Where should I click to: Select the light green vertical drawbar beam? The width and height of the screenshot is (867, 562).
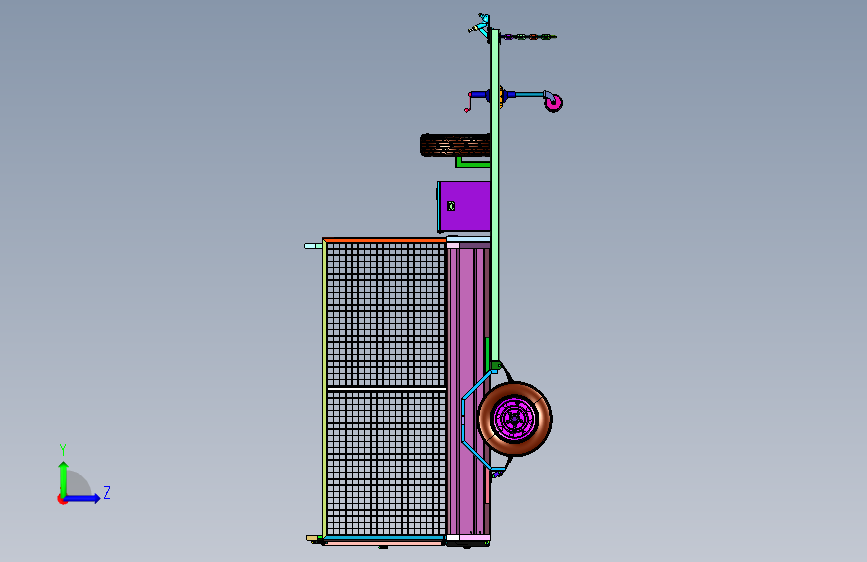pyautogui.click(x=495, y=197)
